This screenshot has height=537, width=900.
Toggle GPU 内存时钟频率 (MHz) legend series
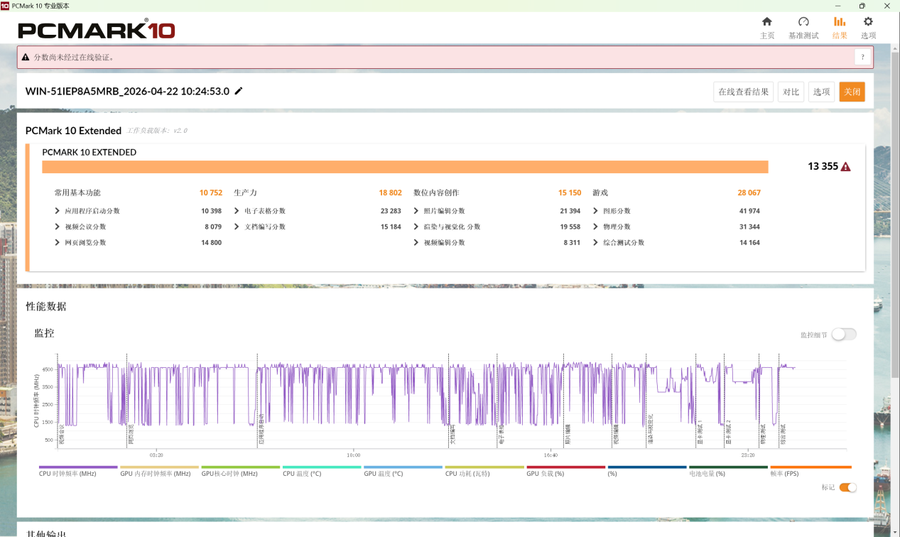click(159, 471)
